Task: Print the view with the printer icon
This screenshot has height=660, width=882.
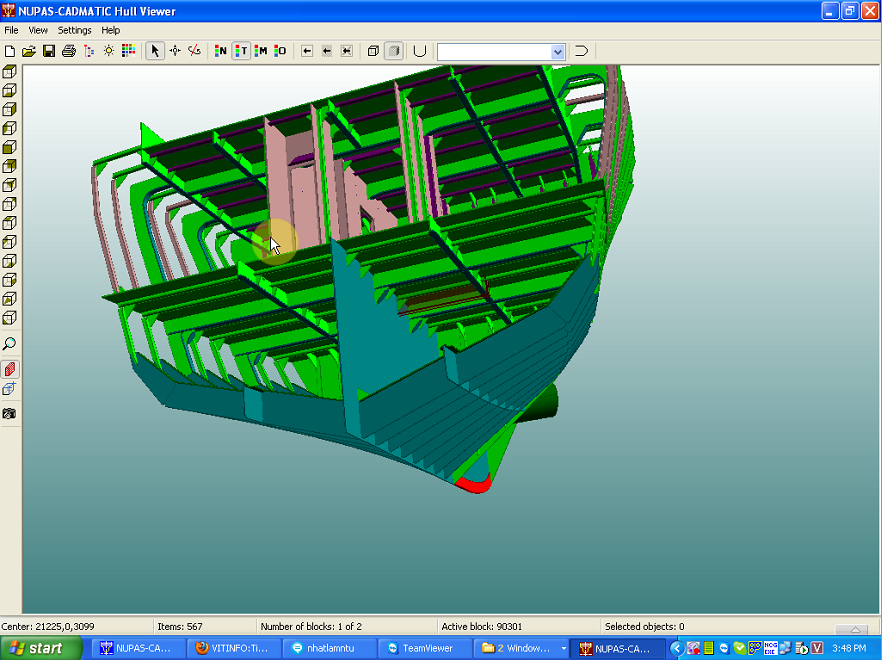Action: pos(69,51)
